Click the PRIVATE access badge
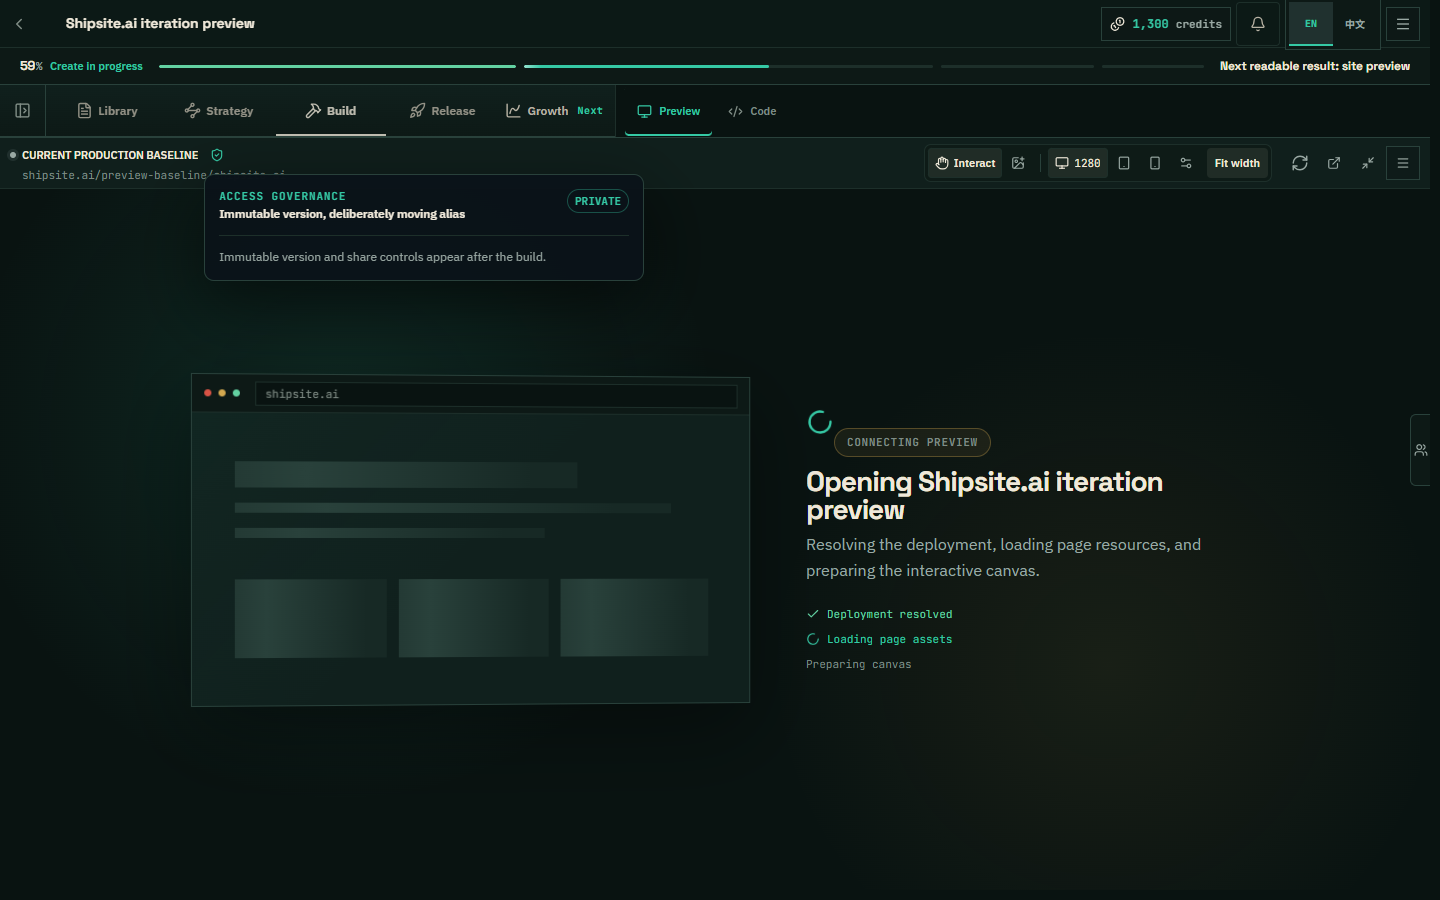Viewport: 1440px width, 900px height. 598,201
